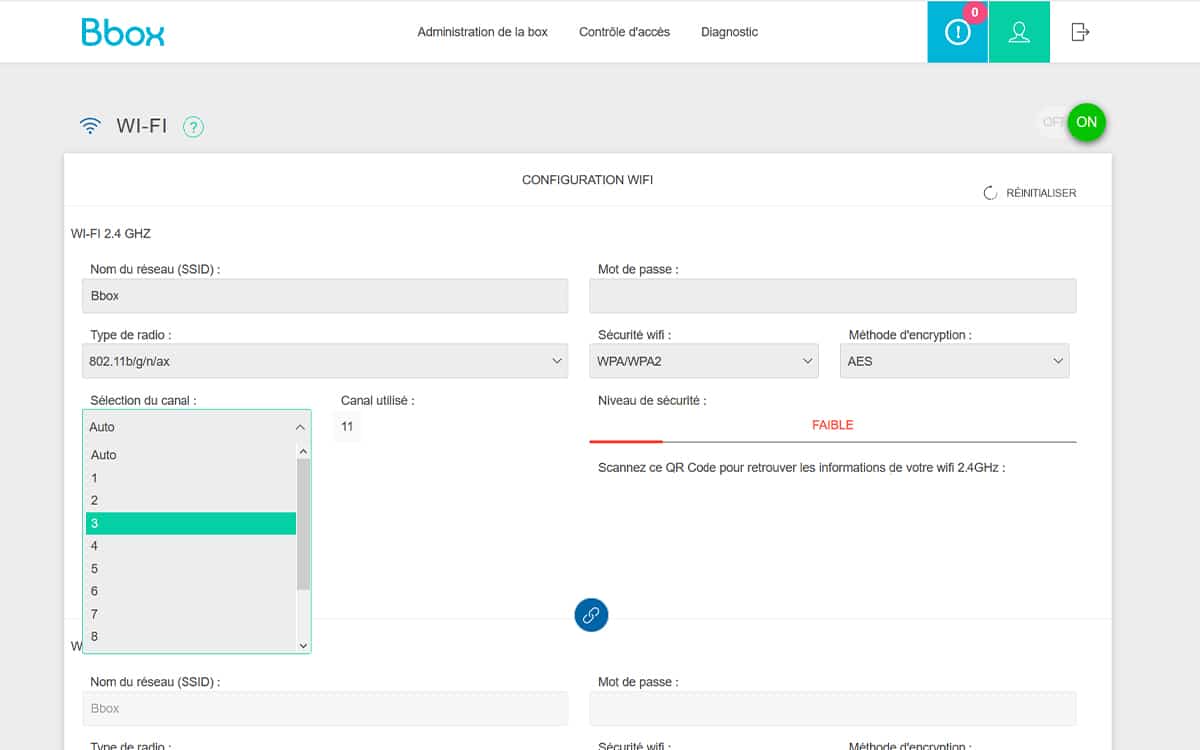Open the user account icon
The height and width of the screenshot is (750, 1200).
(1019, 32)
